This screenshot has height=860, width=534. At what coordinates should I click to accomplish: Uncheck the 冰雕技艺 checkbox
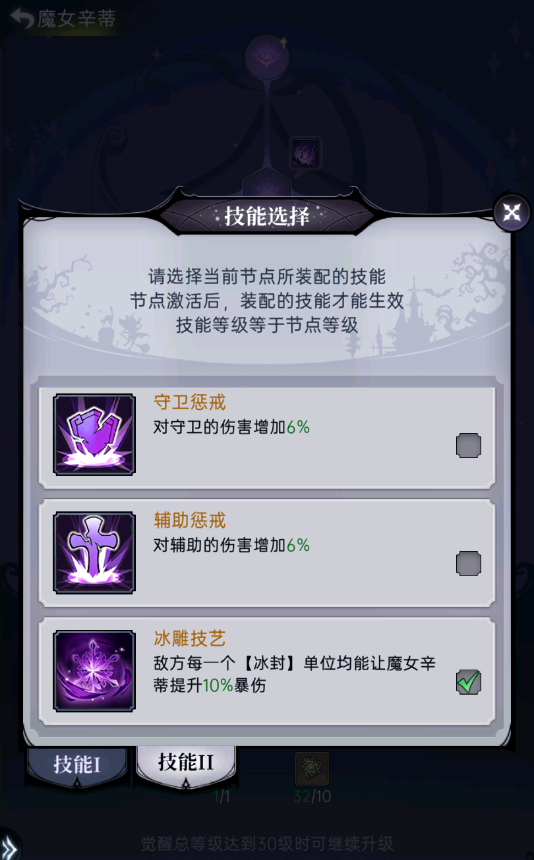point(468,682)
